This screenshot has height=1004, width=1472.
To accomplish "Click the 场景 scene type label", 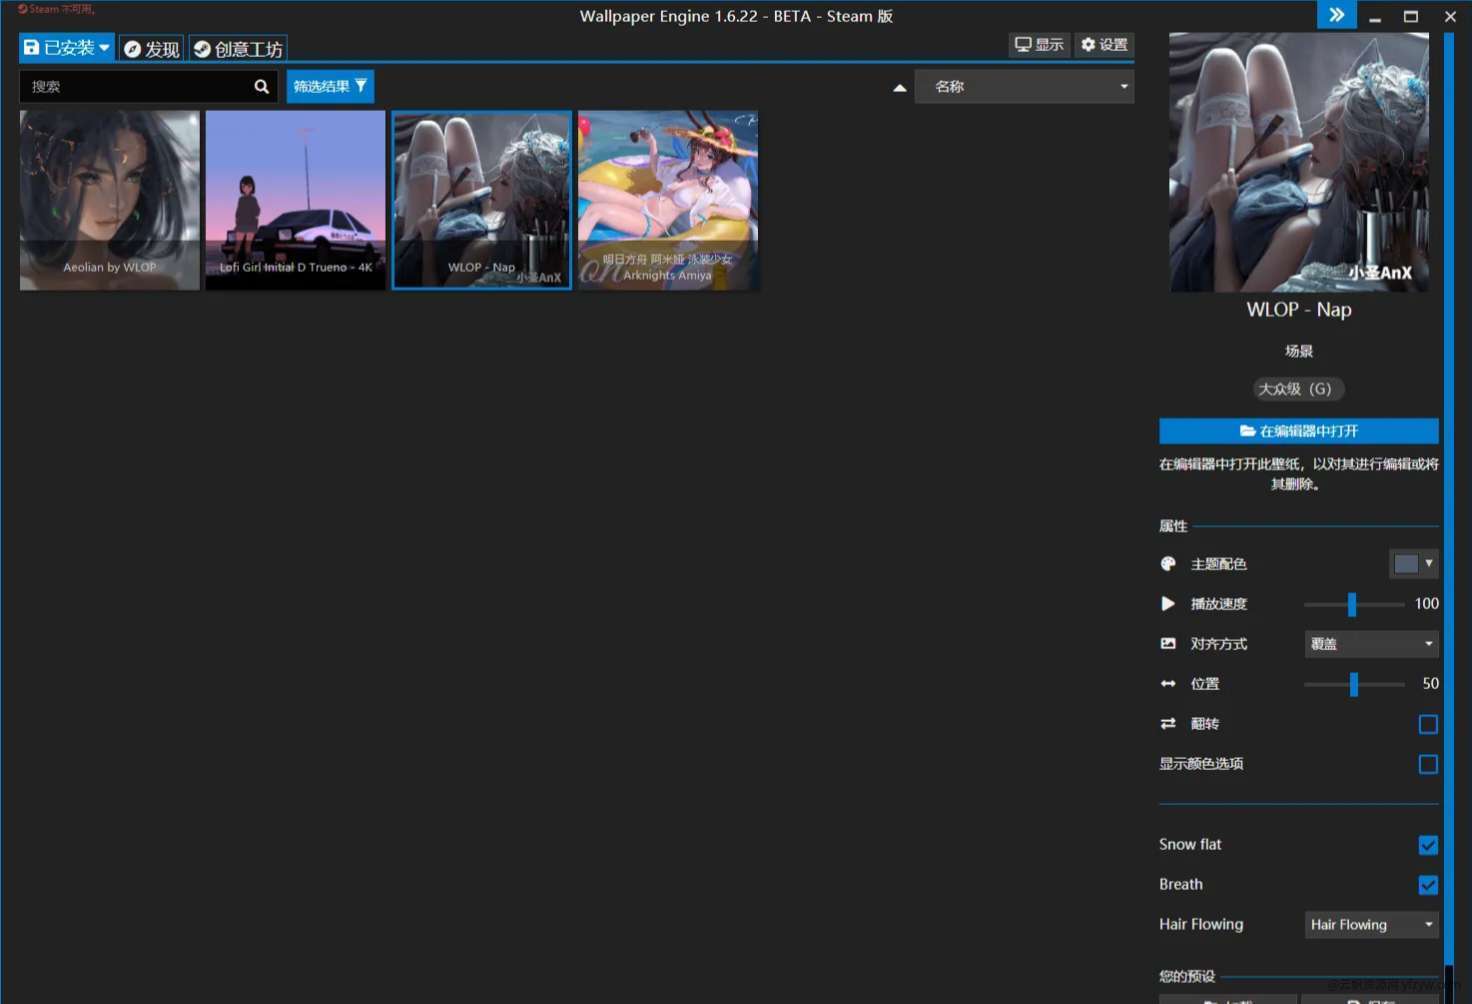I will click(x=1299, y=351).
